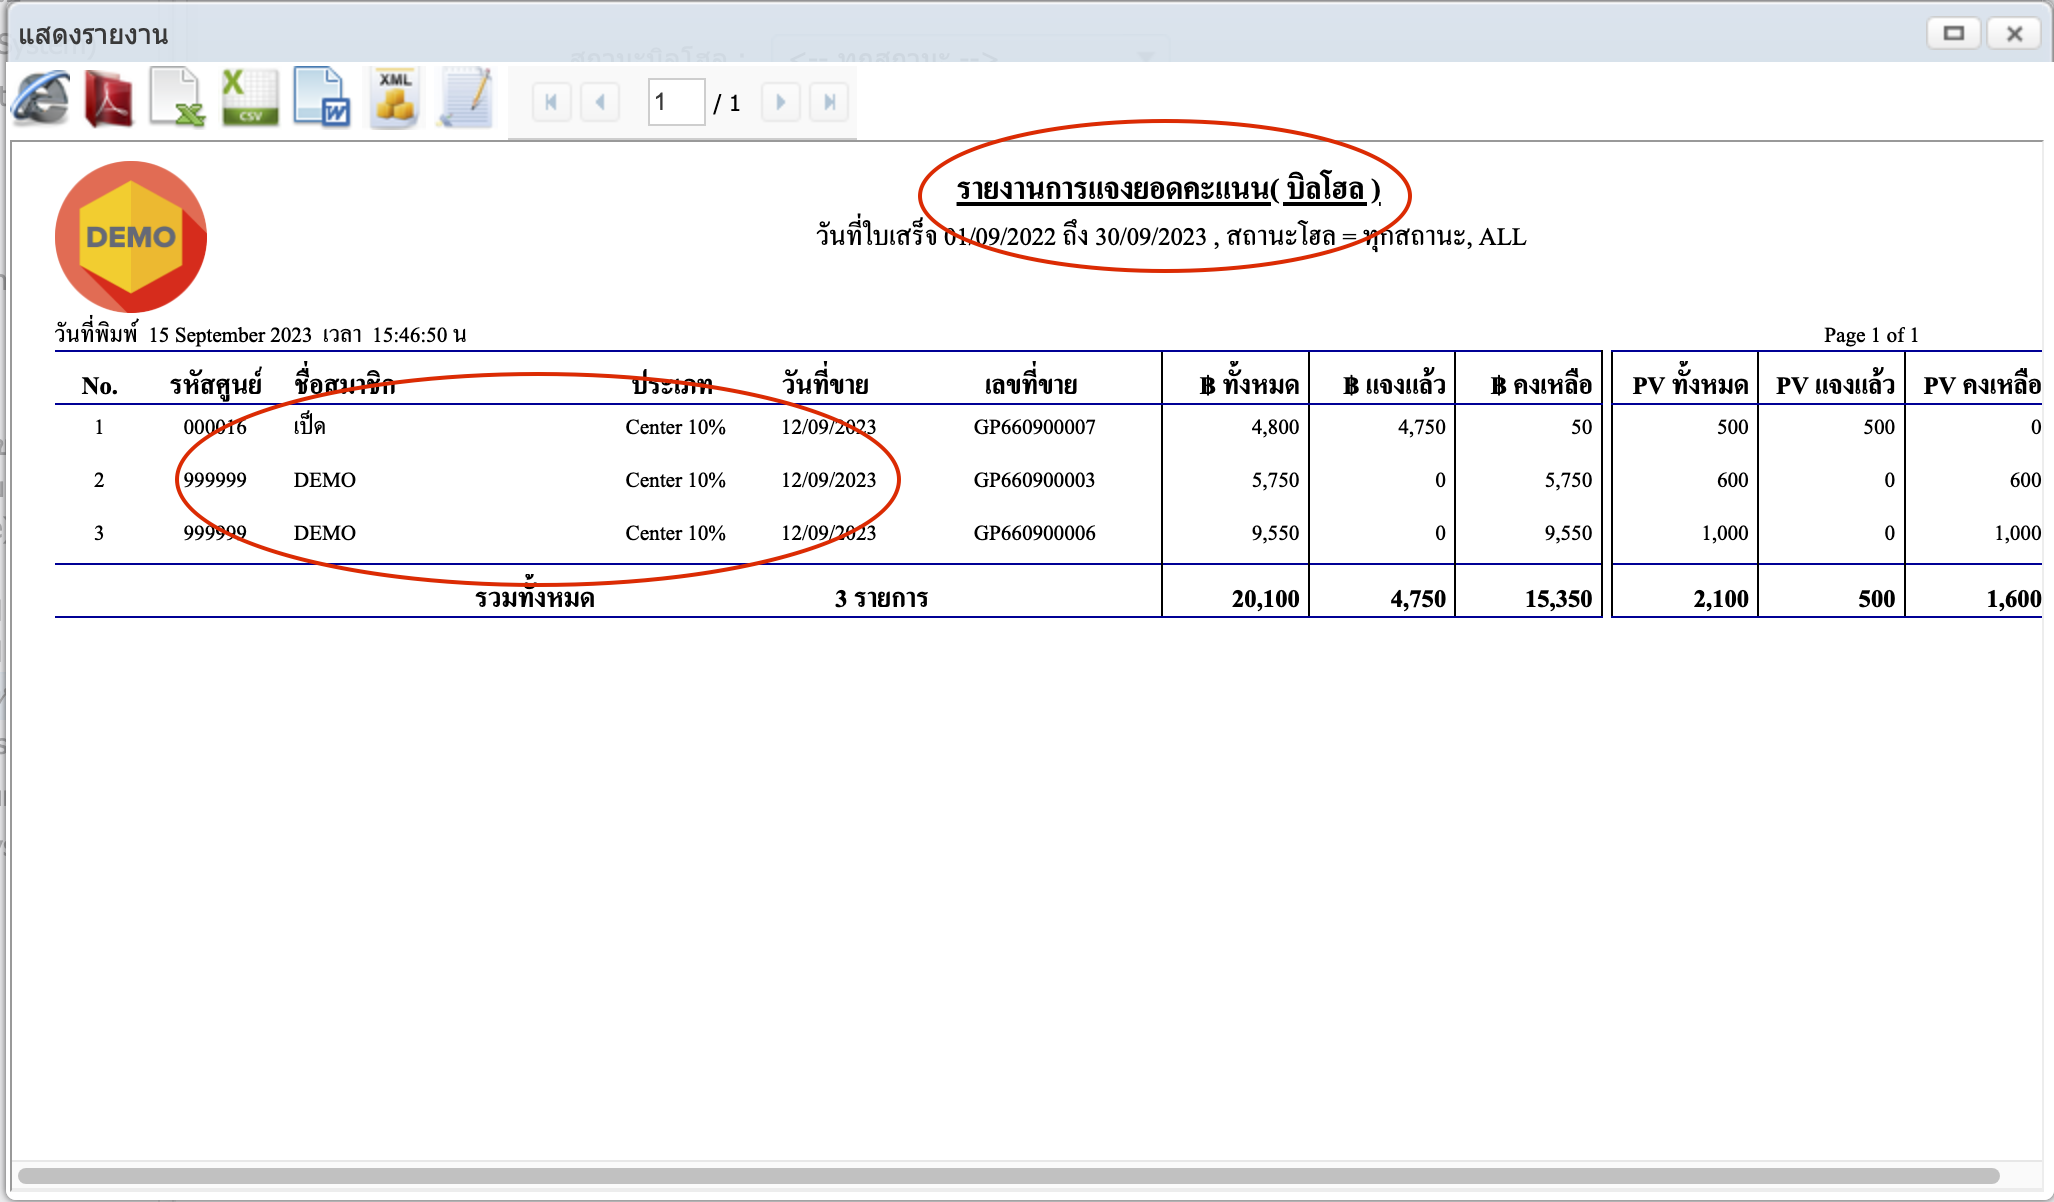The image size is (2054, 1202).
Task: Click sale number GP660900006
Action: (x=1034, y=533)
